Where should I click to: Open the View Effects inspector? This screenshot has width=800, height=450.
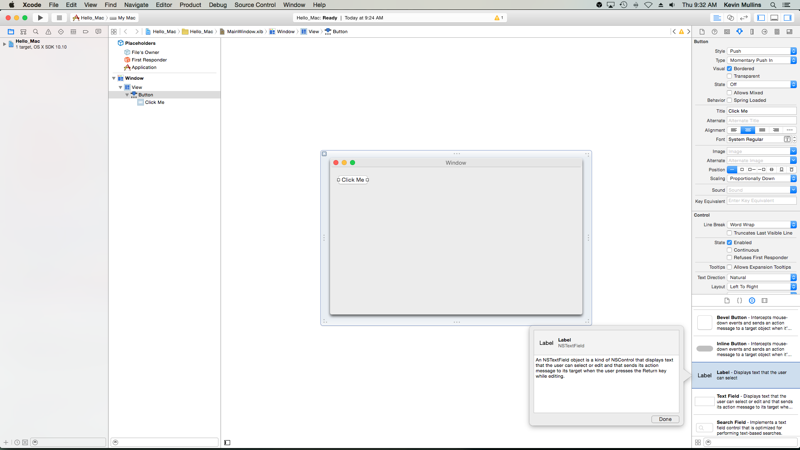coord(789,32)
